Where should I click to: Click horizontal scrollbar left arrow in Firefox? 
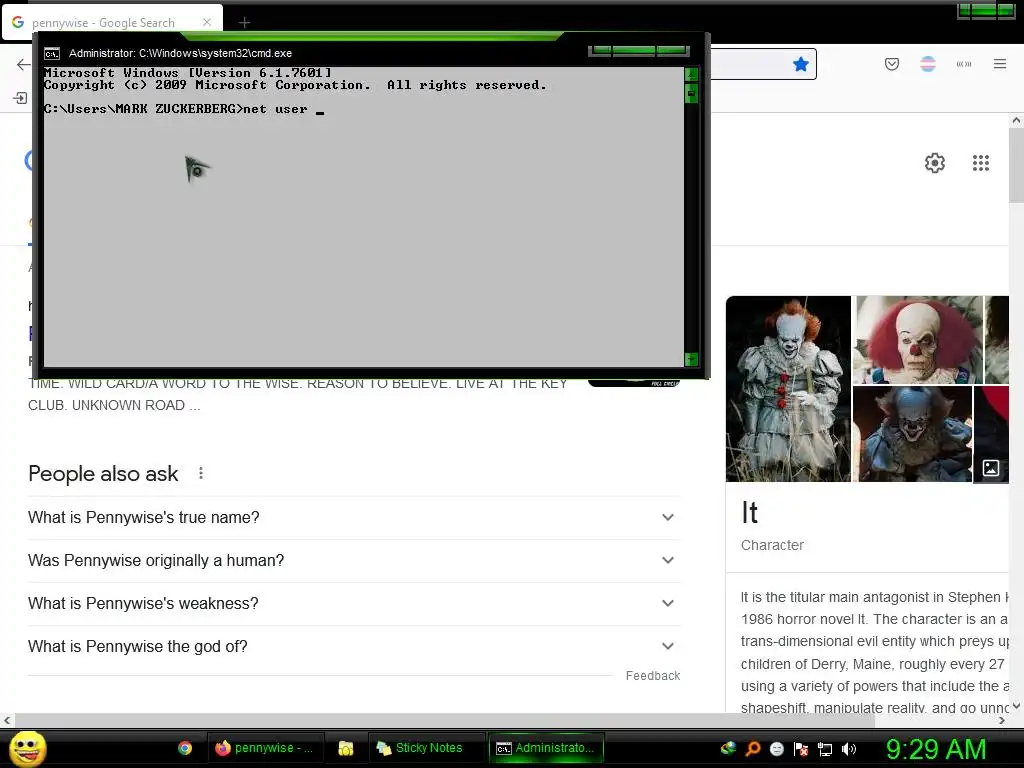coord(7,720)
